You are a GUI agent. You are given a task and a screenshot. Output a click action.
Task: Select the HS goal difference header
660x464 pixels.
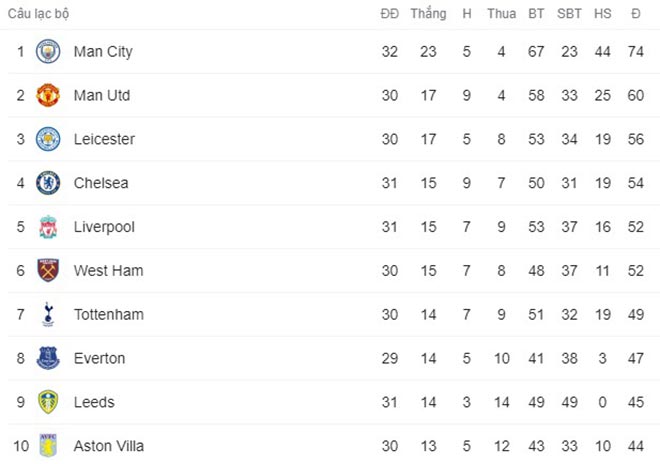602,14
